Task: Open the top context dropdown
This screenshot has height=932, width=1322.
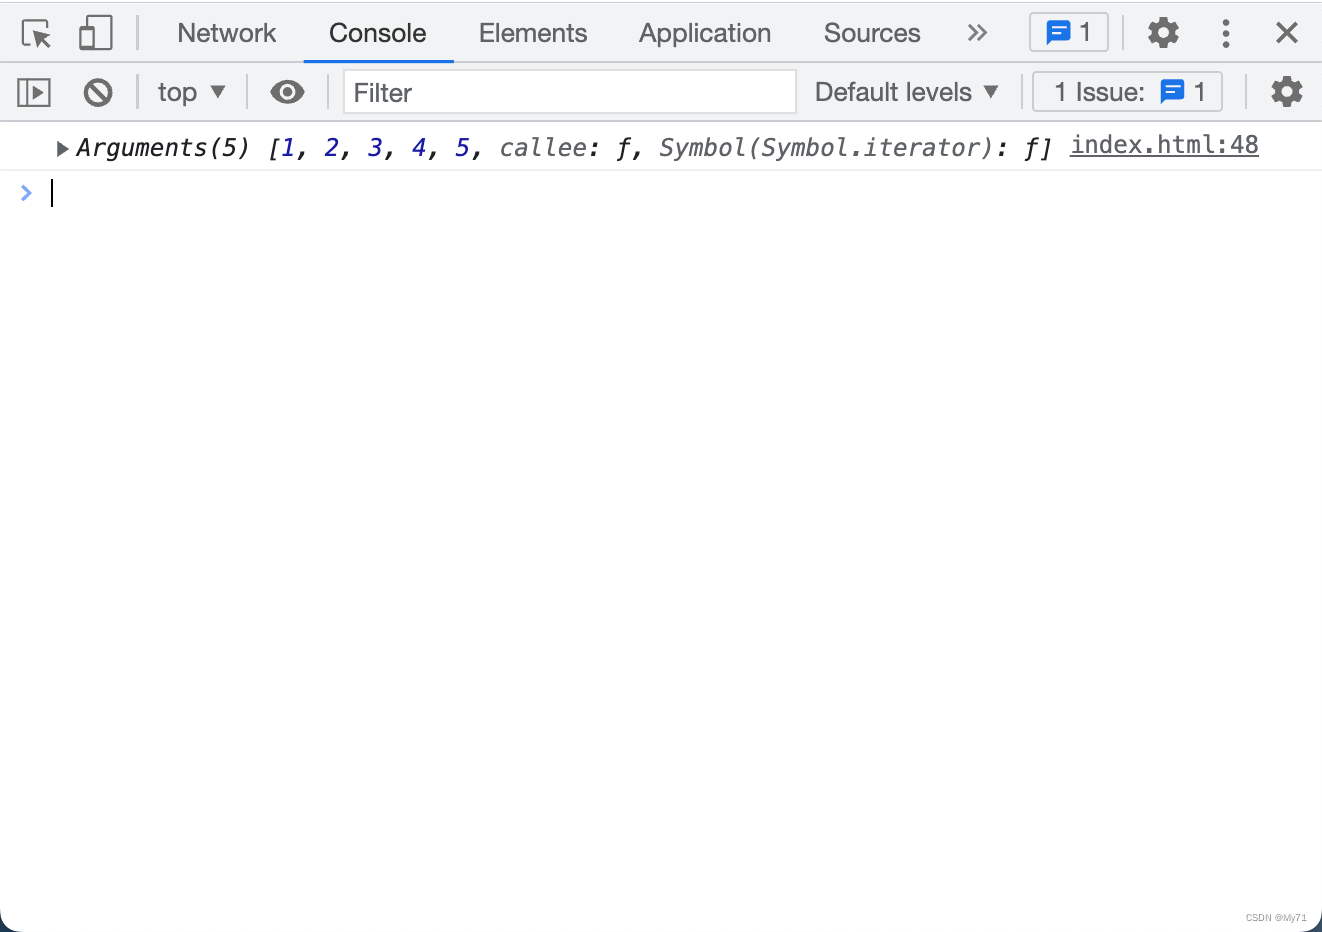Action: pos(191,93)
